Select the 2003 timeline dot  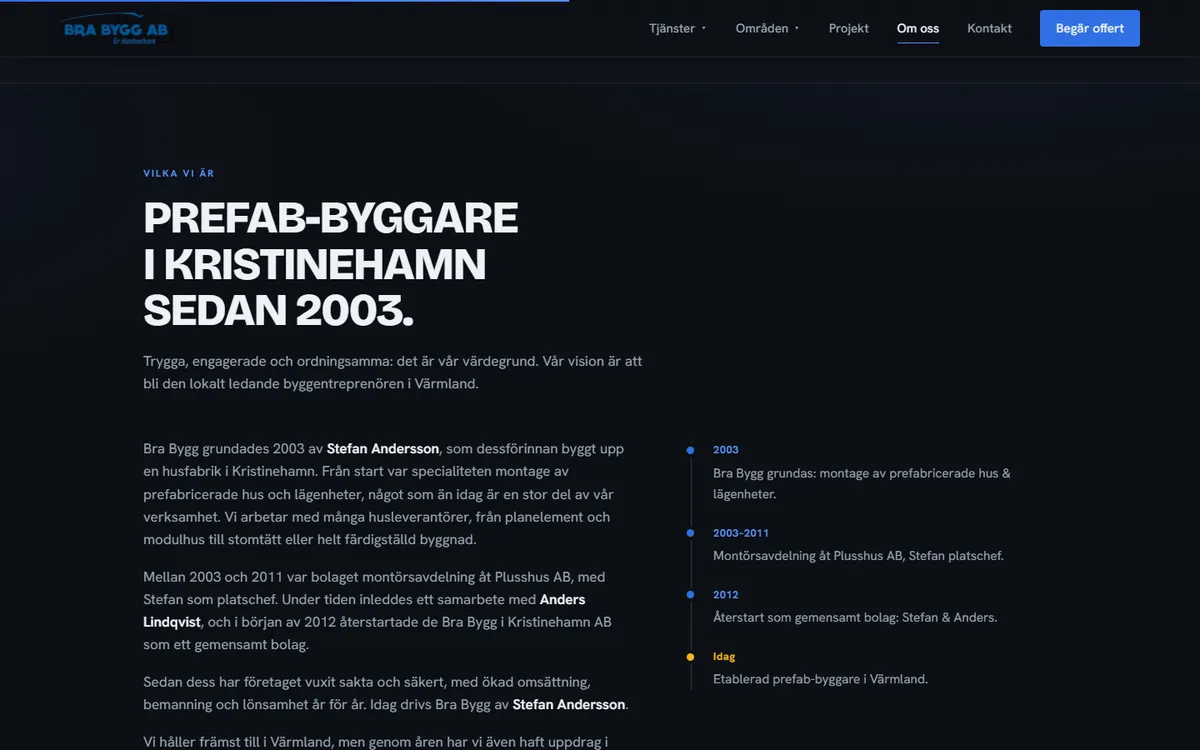click(690, 450)
